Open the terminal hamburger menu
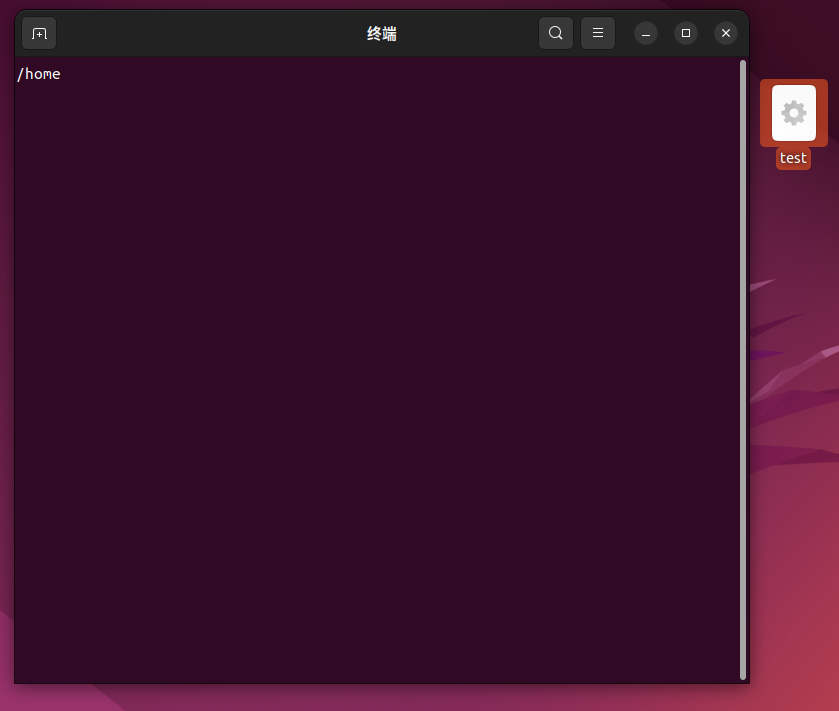The width and height of the screenshot is (839, 711). pos(598,33)
